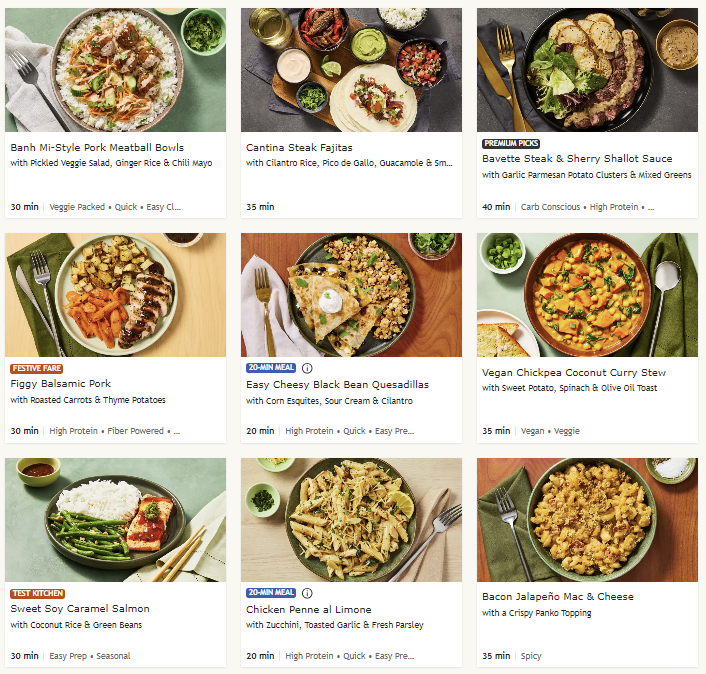The image size is (706, 674).
Task: Click the Bavette Steak & Sherry Shallot Sauce title
Action: click(x=576, y=159)
